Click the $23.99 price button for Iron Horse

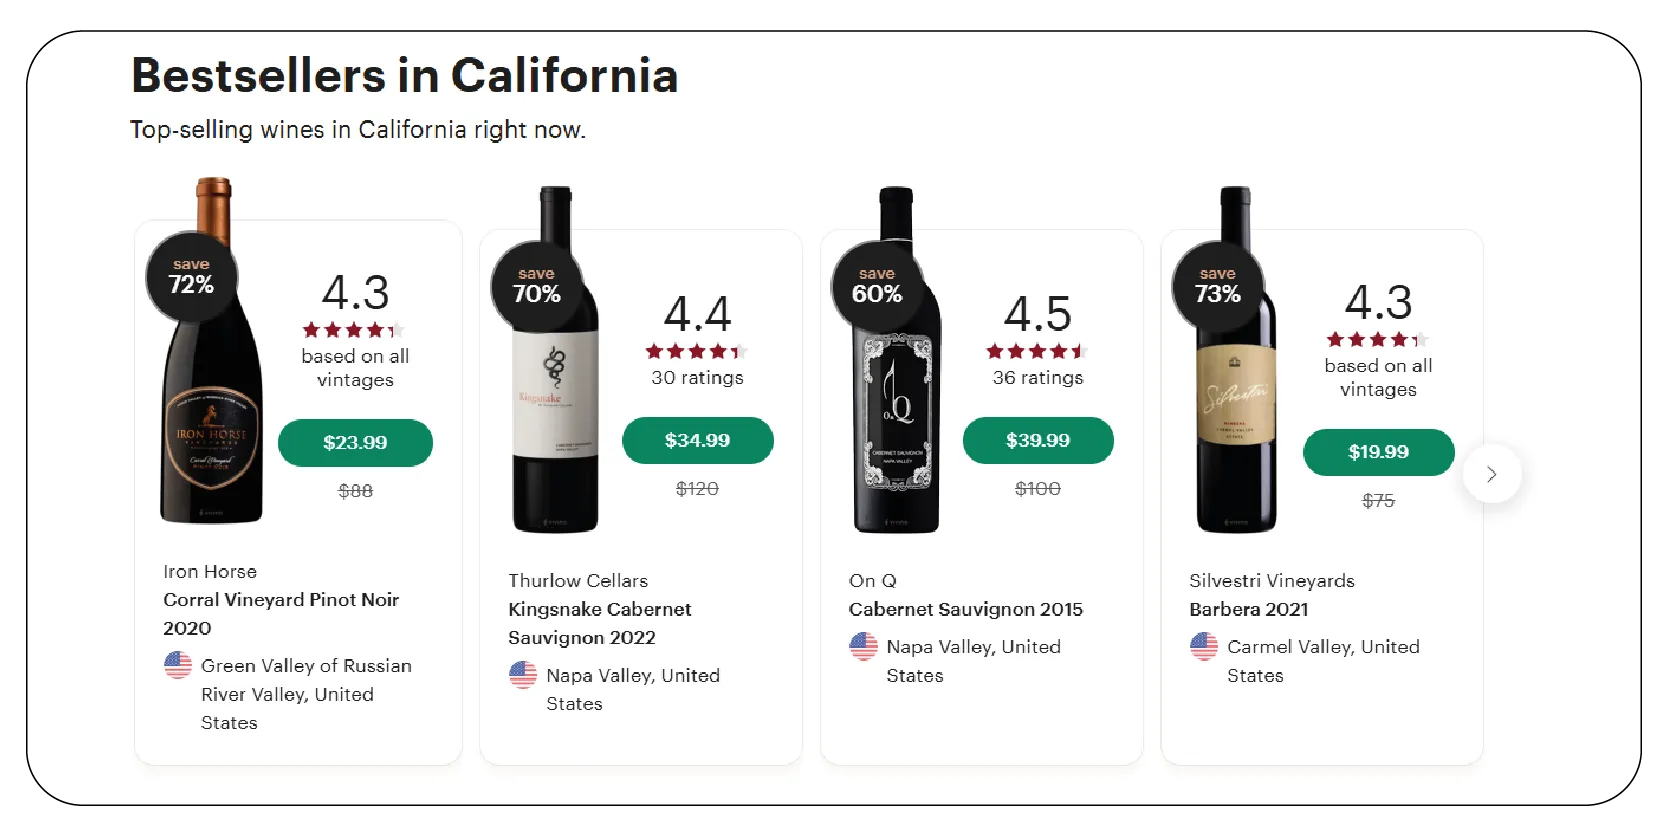tap(355, 442)
